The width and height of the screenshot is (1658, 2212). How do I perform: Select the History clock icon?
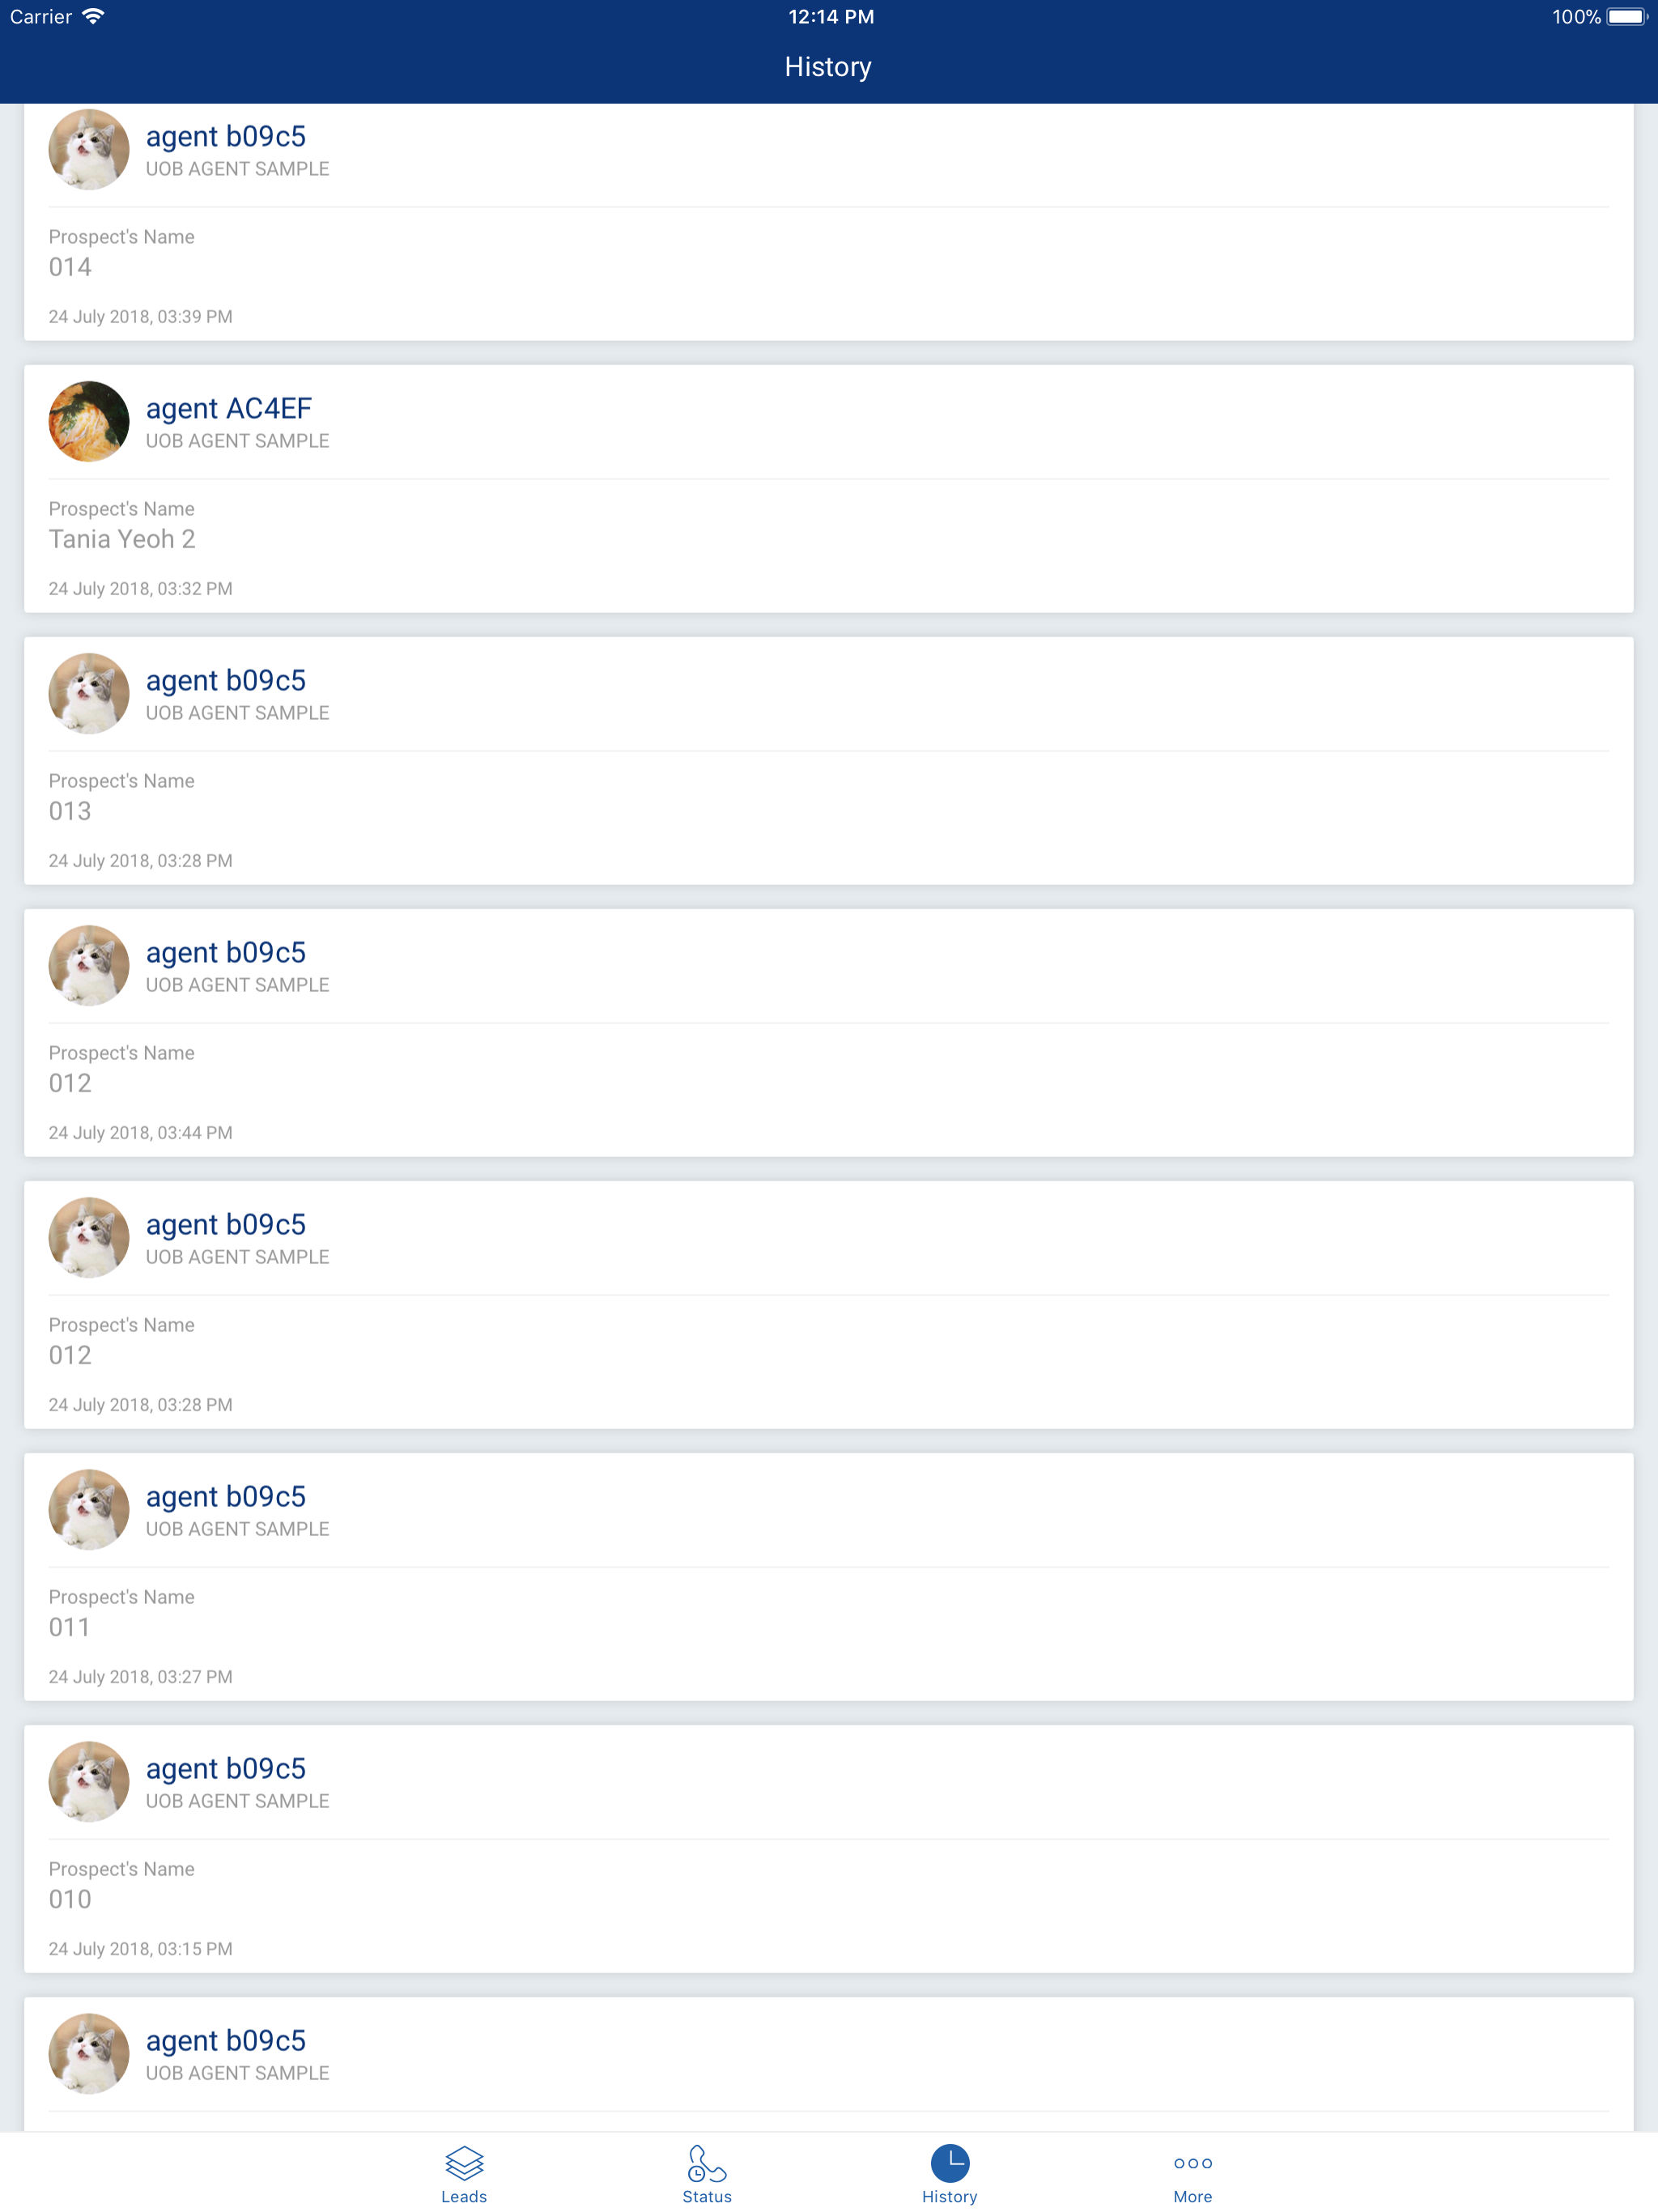coord(949,2162)
